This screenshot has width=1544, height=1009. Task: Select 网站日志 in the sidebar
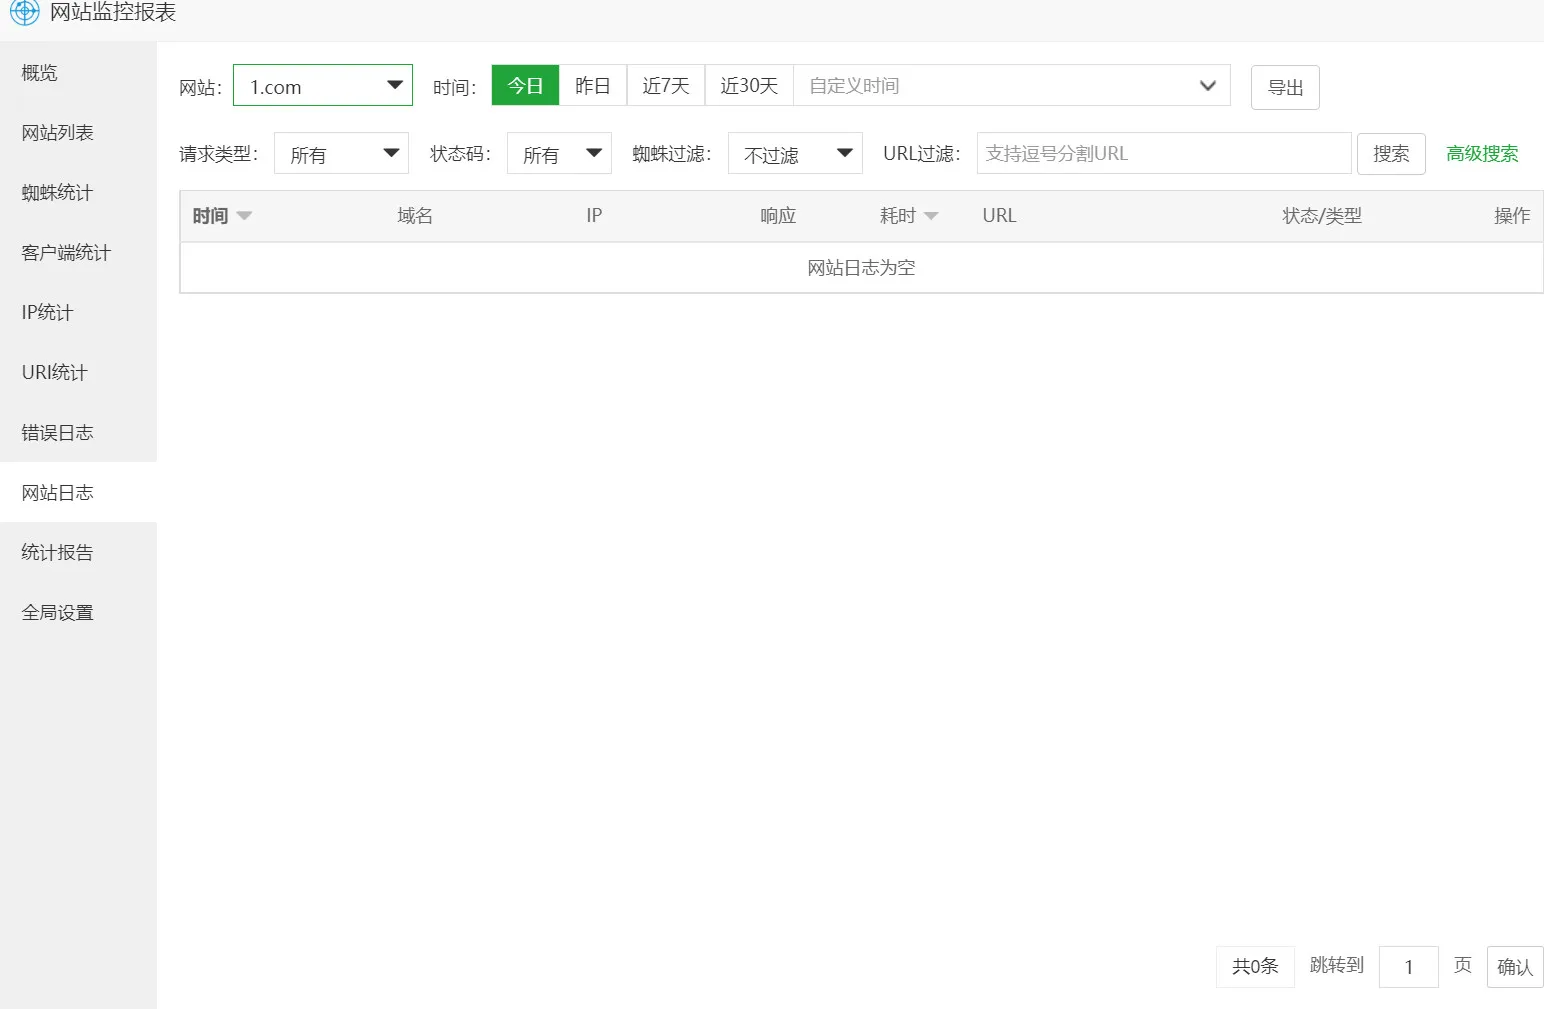pyautogui.click(x=78, y=492)
